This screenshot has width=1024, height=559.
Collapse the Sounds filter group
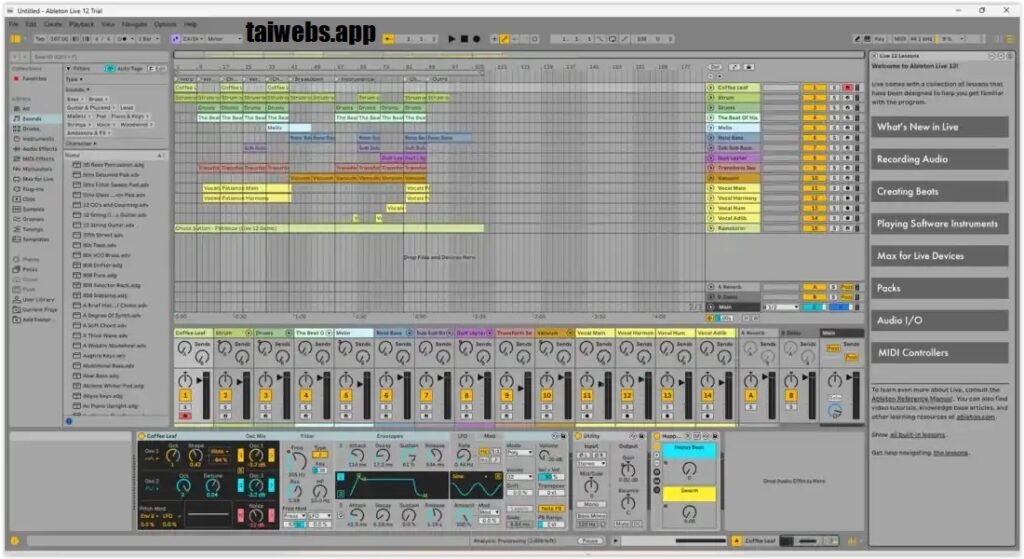tap(88, 89)
